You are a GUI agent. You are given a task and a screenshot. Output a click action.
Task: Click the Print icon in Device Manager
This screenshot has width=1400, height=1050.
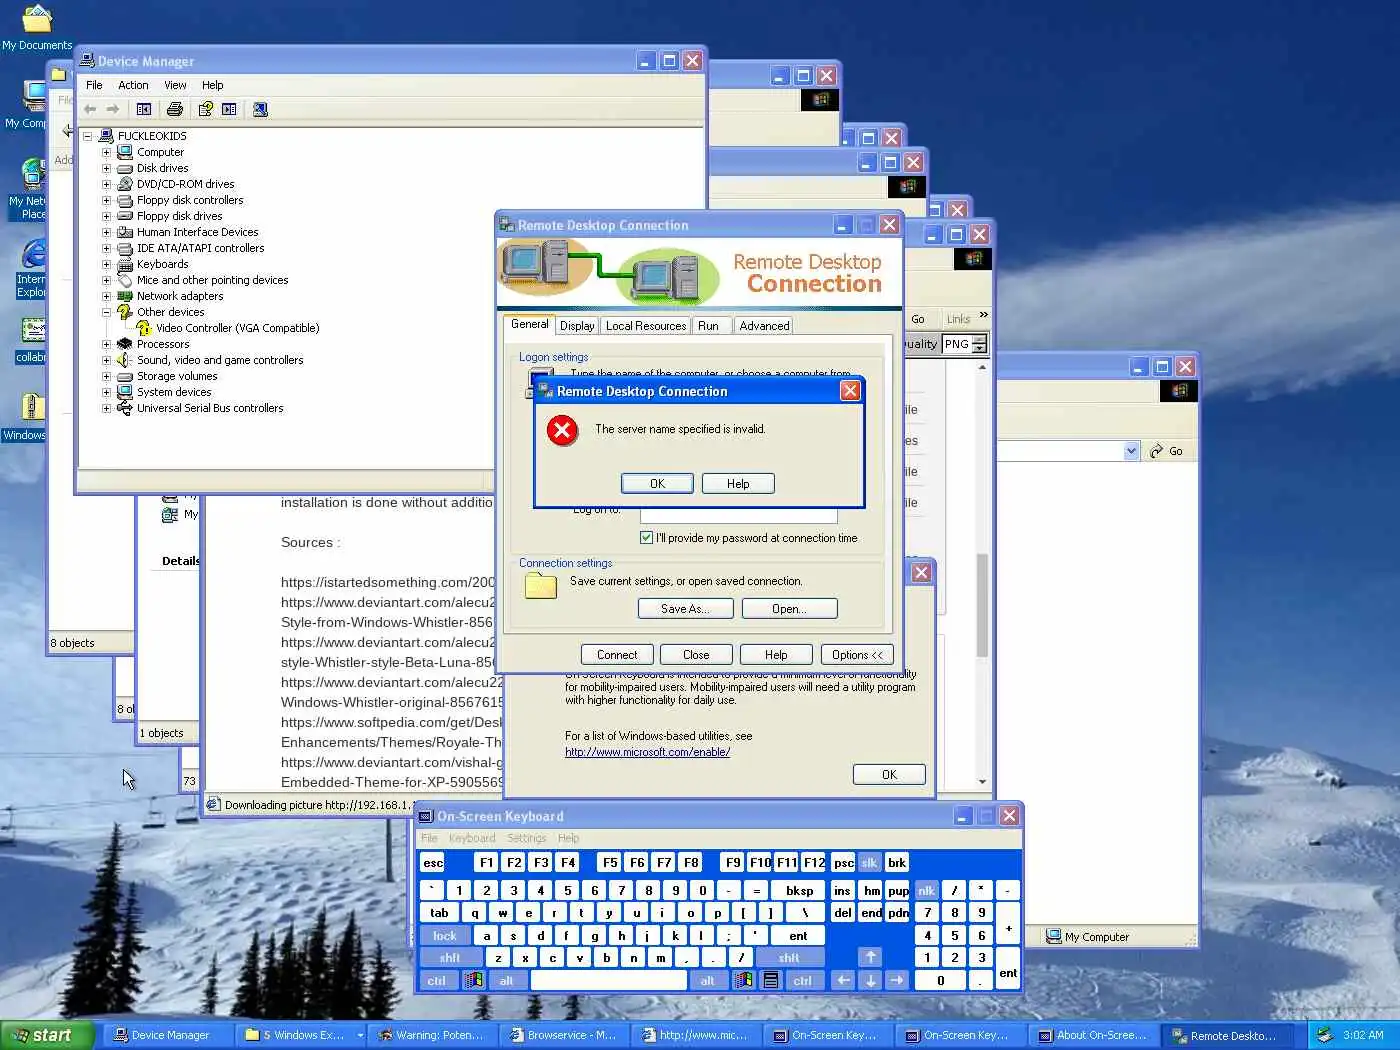point(175,109)
